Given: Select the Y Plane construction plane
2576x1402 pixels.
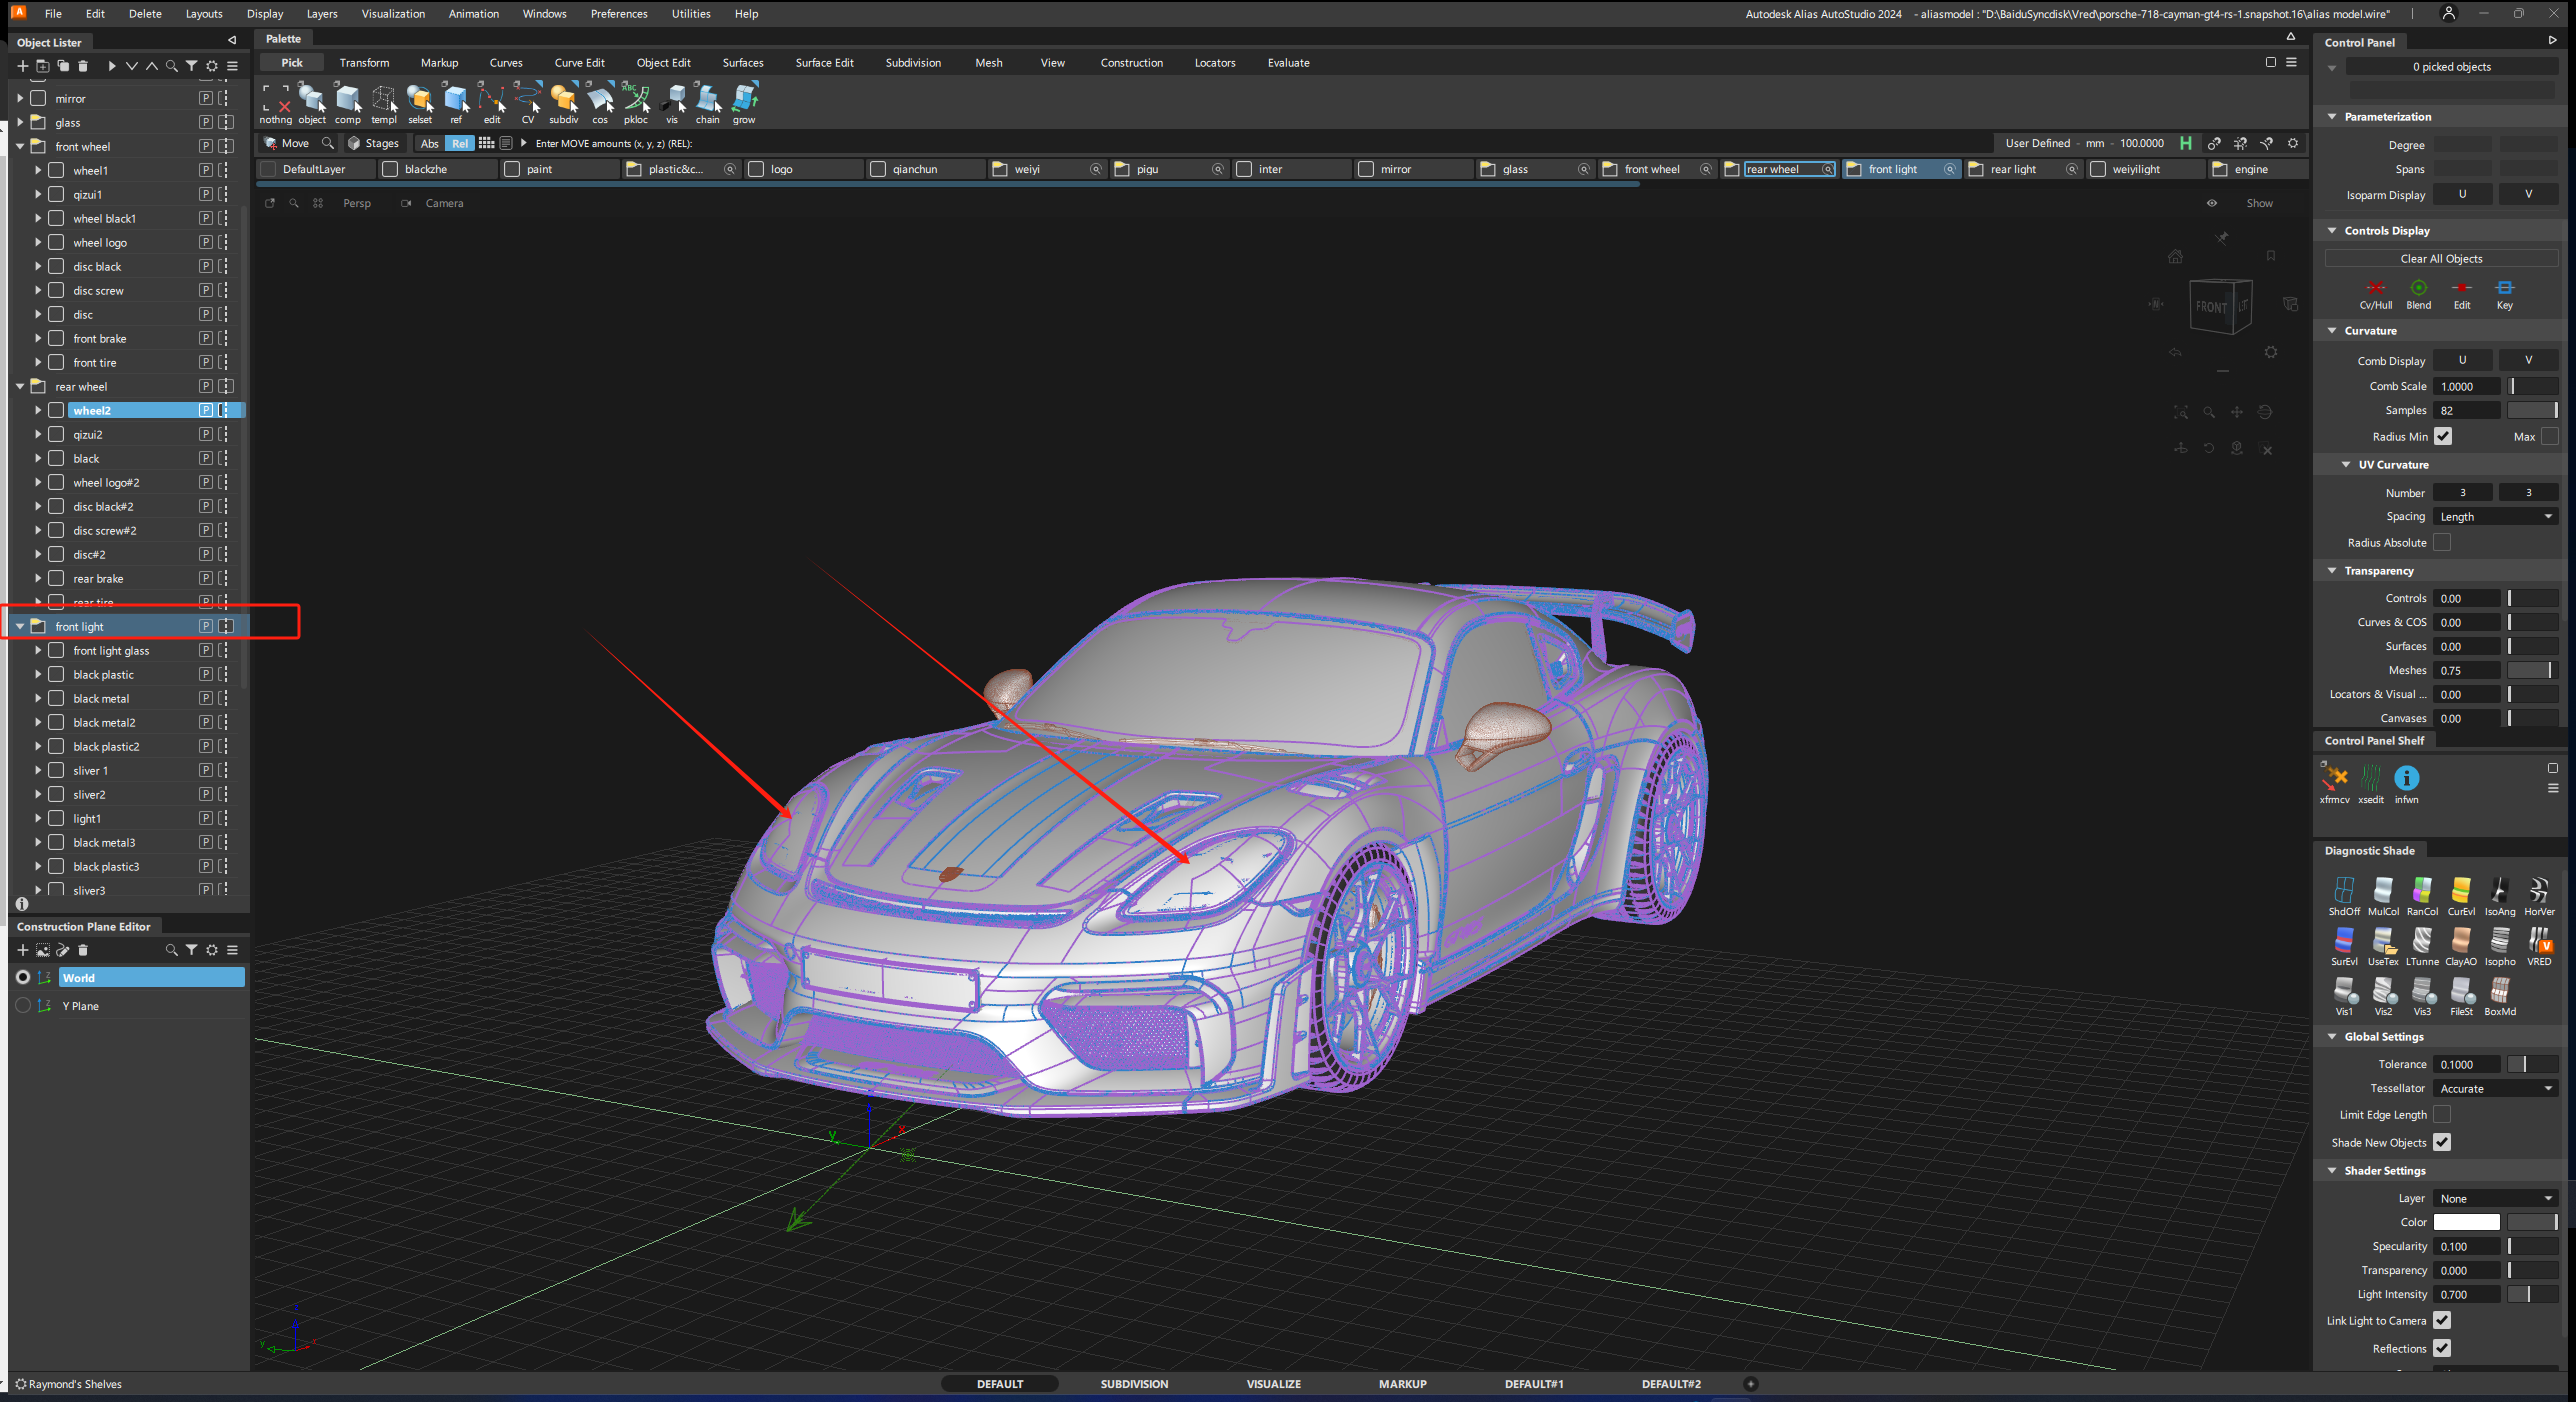Looking at the screenshot, I should tap(80, 1006).
